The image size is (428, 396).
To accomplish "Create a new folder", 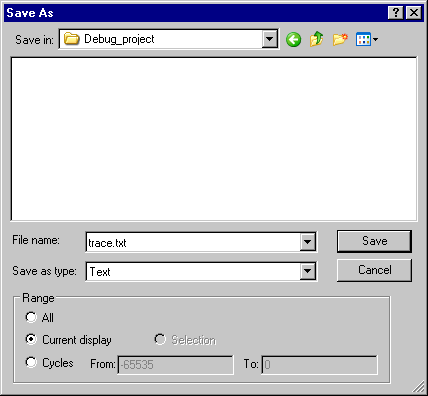I will point(340,39).
